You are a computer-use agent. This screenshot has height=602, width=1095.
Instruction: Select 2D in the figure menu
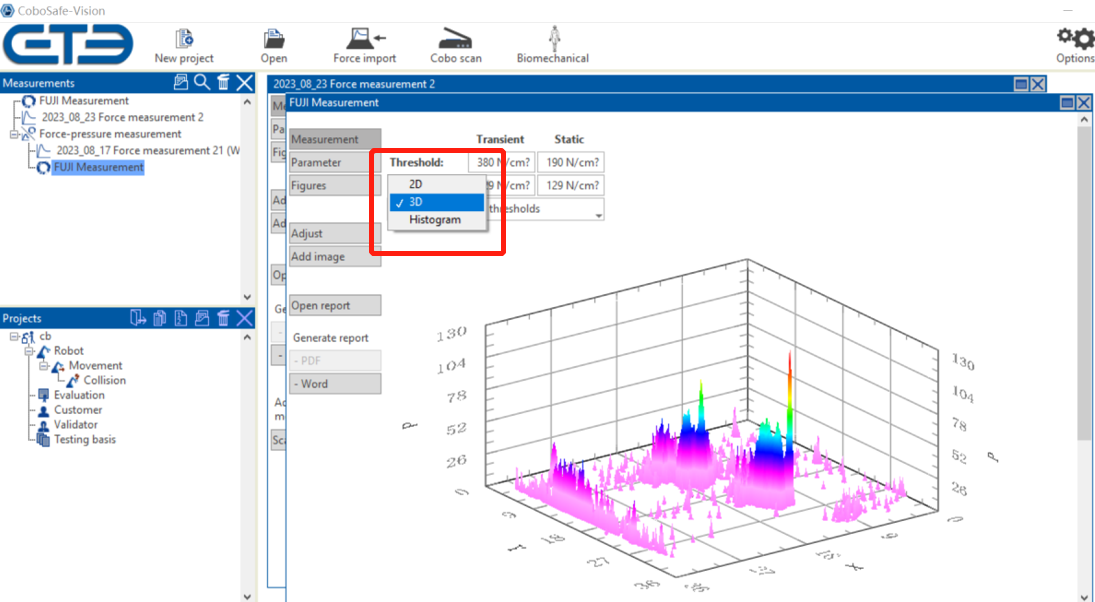416,185
